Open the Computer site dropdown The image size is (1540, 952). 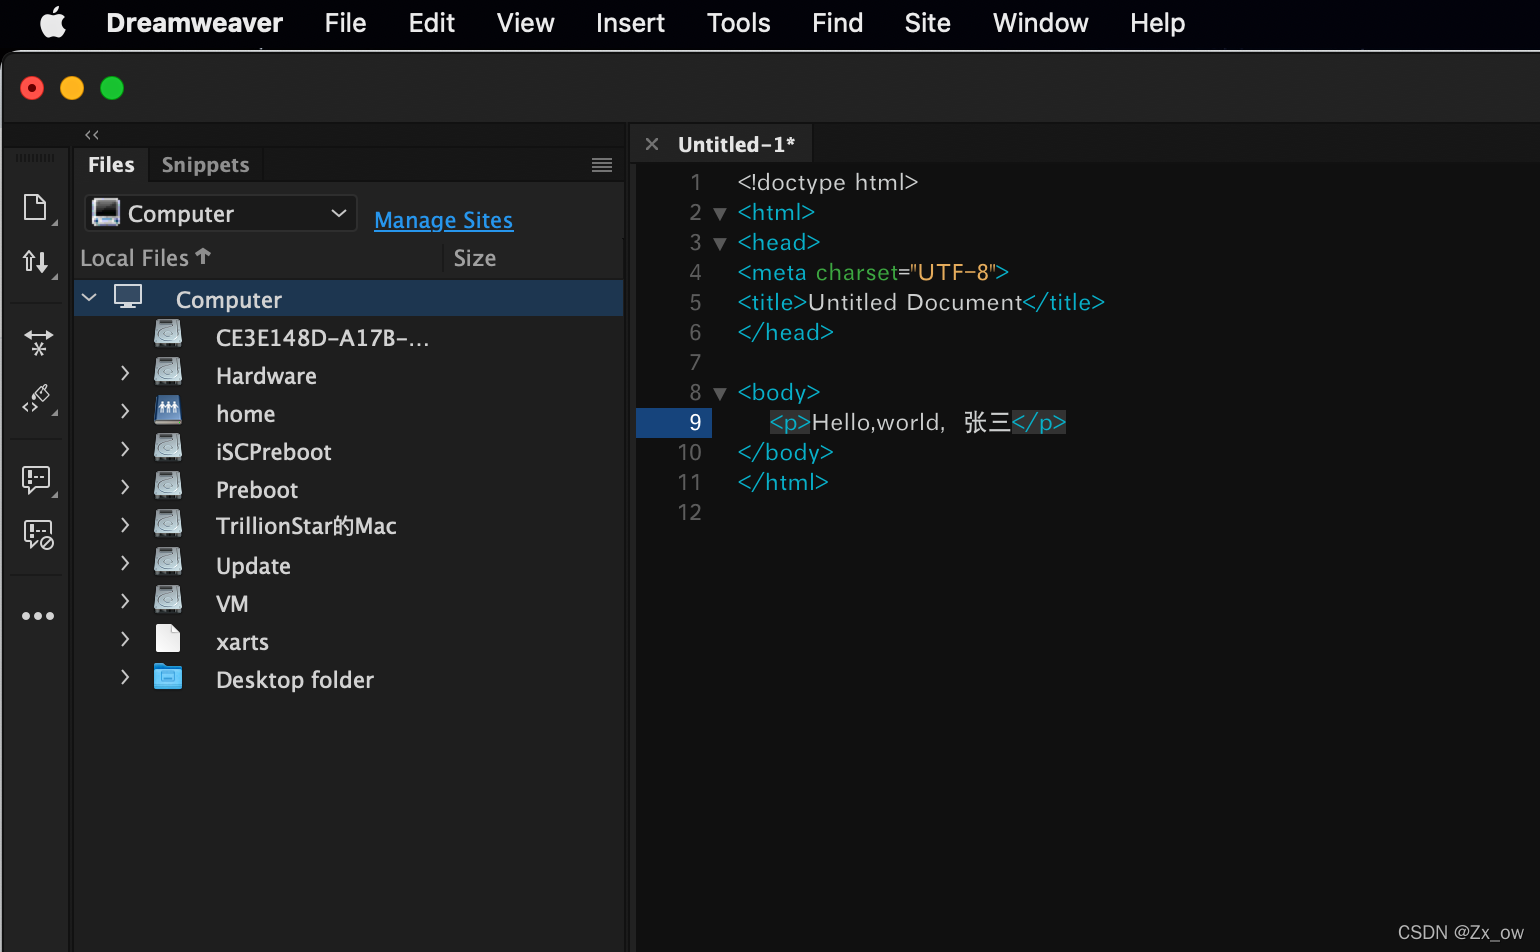coord(221,213)
